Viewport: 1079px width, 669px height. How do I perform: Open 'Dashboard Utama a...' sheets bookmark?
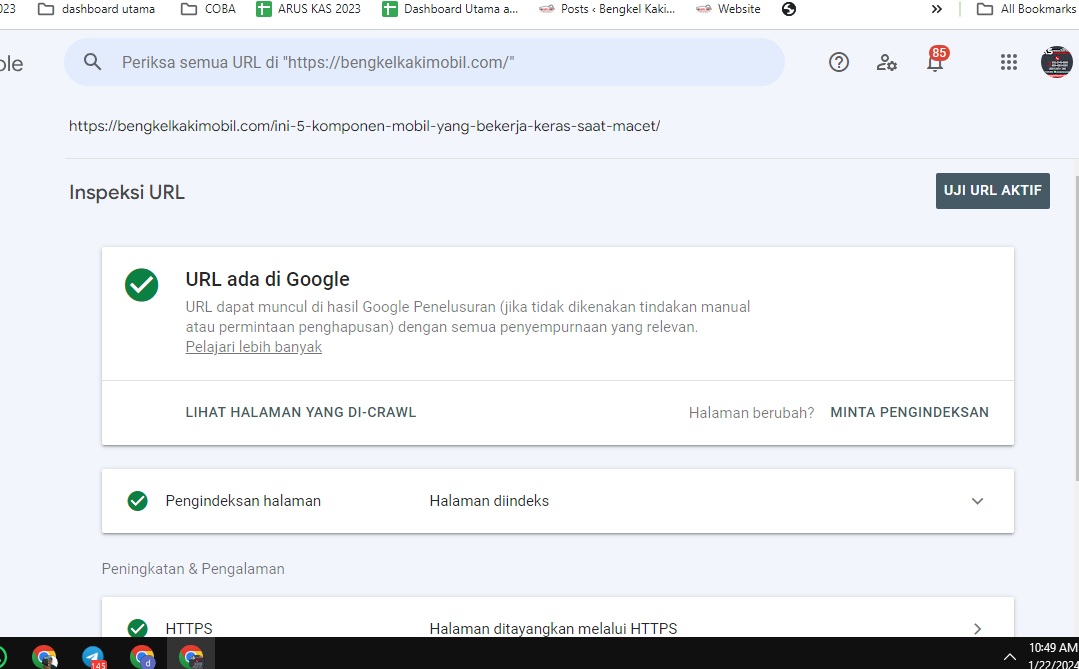(451, 9)
